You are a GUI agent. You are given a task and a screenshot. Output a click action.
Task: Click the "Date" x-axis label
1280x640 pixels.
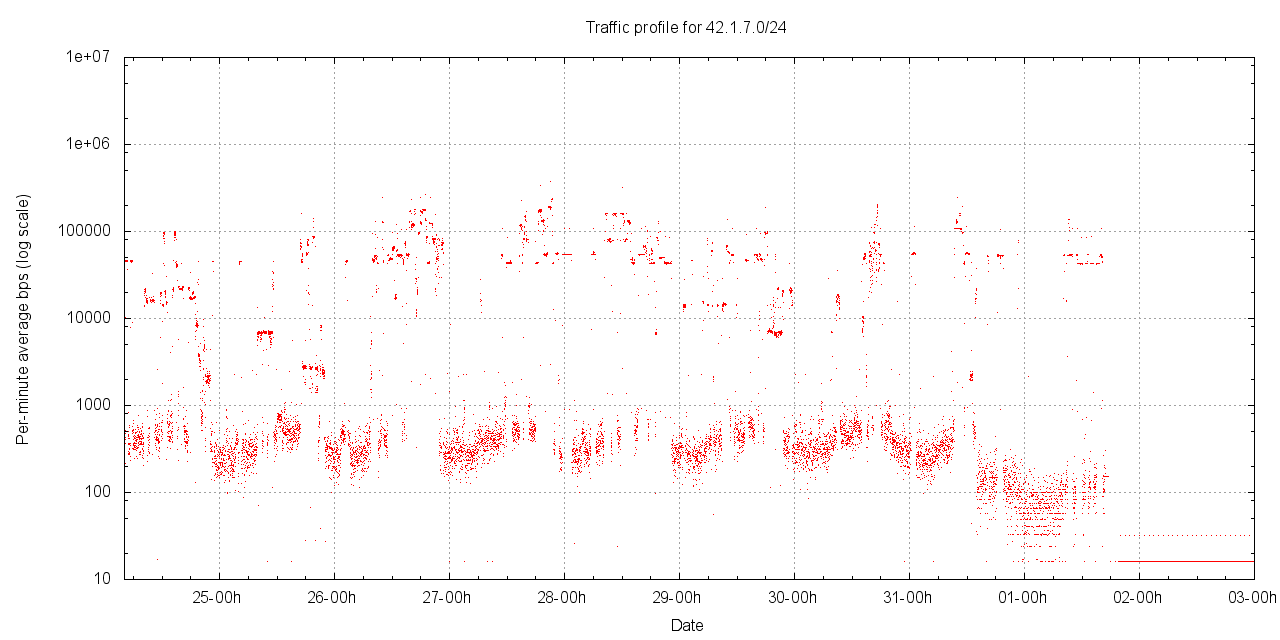(686, 626)
